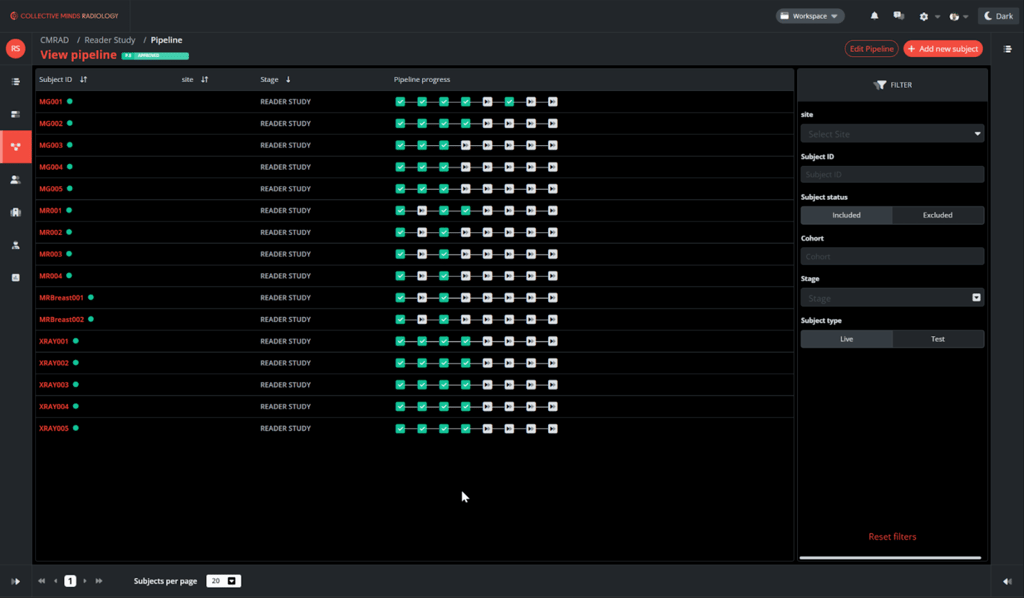Select the highlighted pipeline sidebar icon
1024x598 pixels.
[16, 147]
